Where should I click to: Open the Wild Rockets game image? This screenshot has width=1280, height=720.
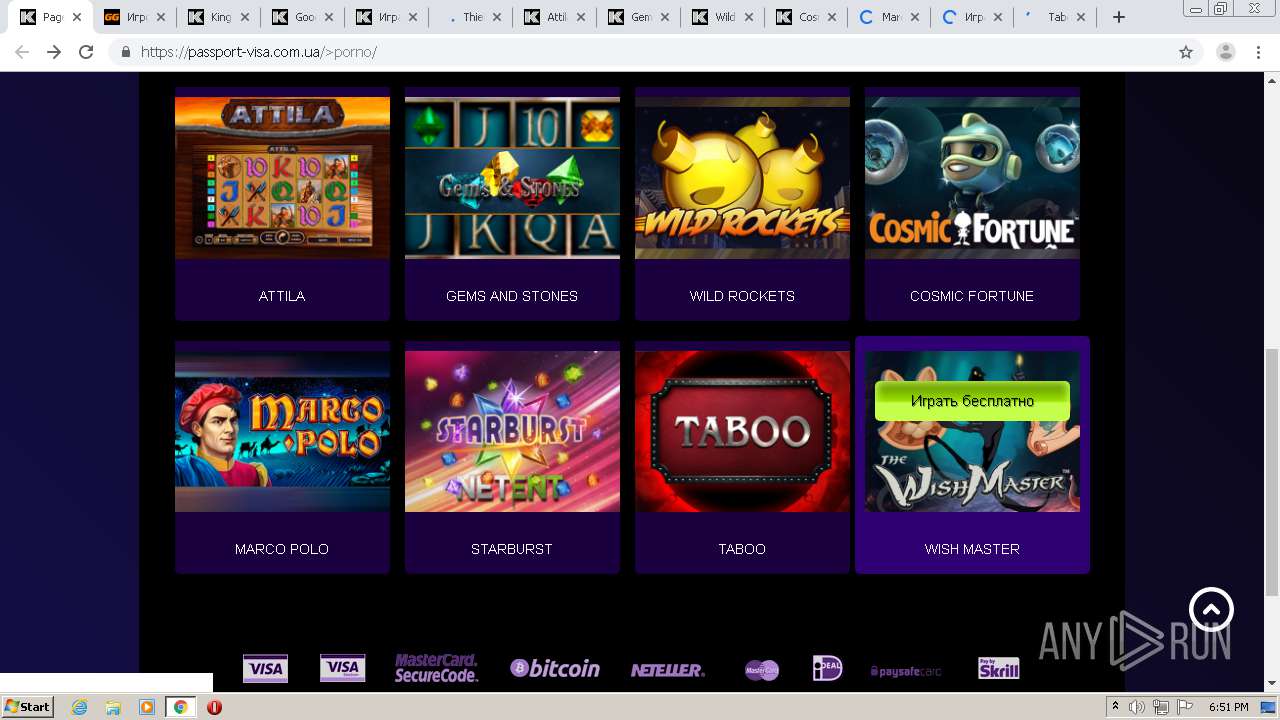coord(742,178)
